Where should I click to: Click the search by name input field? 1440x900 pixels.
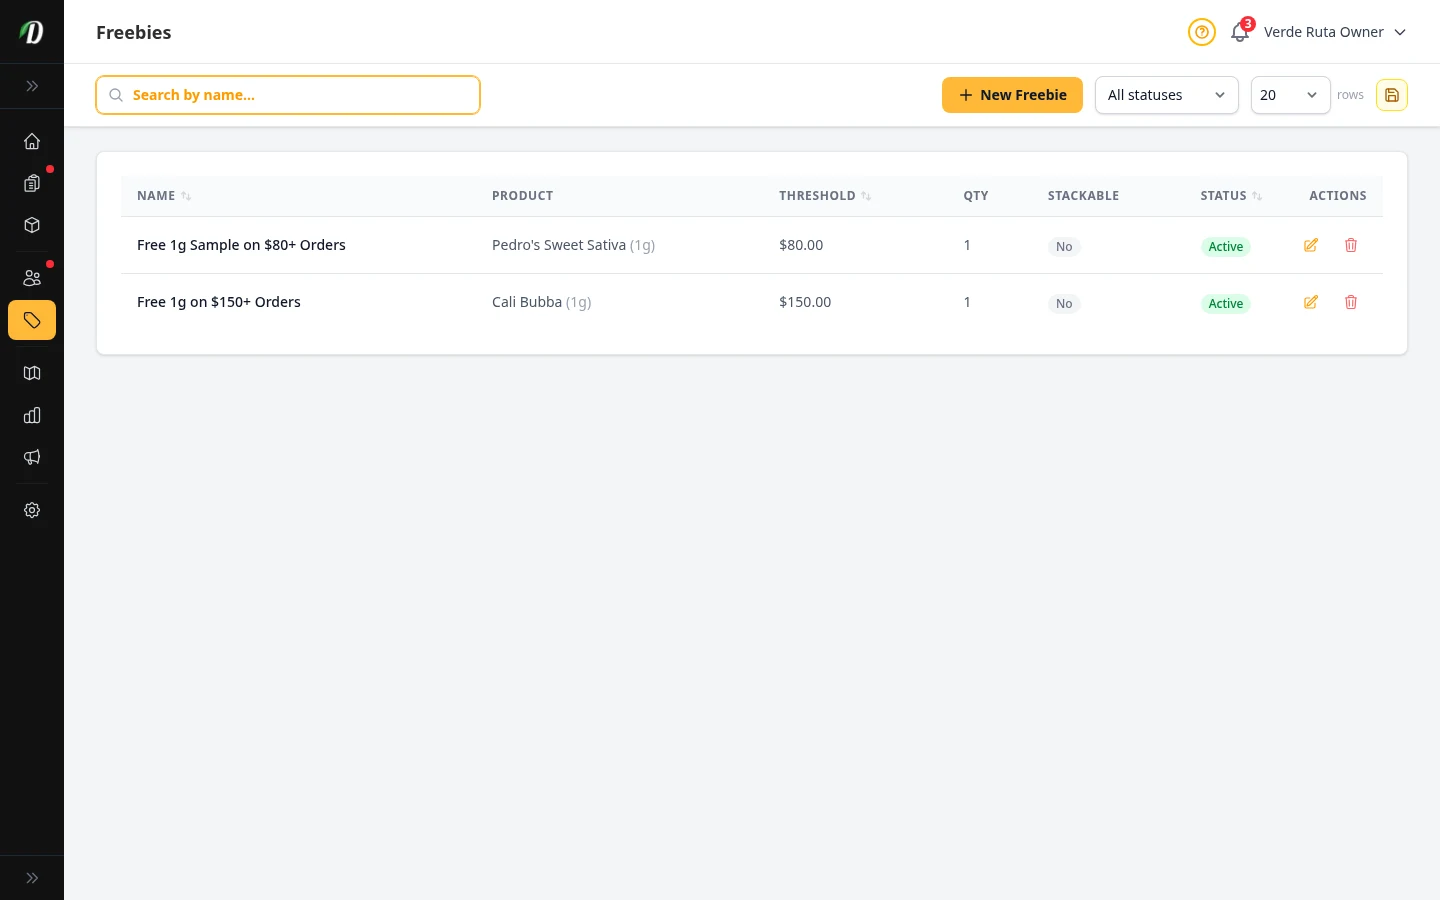288,95
